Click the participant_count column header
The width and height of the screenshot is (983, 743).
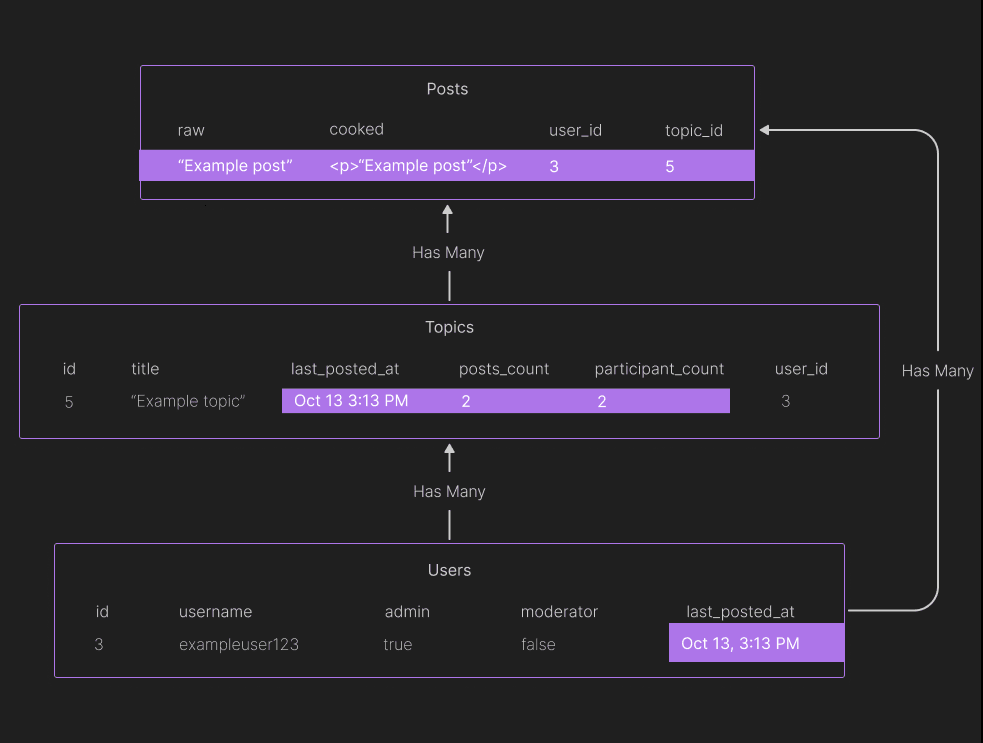pos(659,369)
